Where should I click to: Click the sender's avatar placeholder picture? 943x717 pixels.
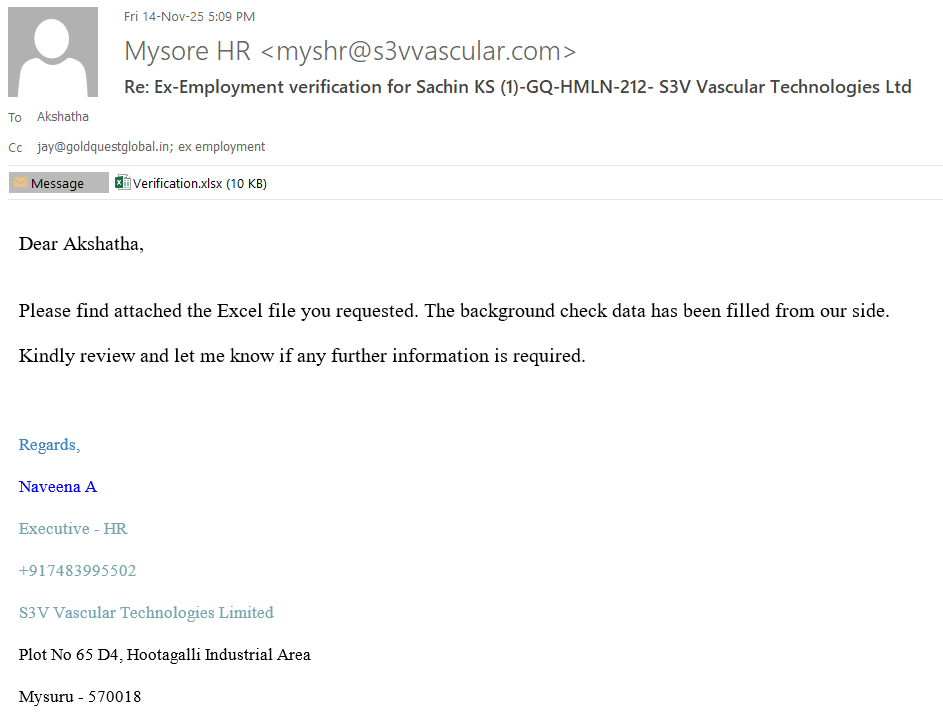pyautogui.click(x=53, y=52)
